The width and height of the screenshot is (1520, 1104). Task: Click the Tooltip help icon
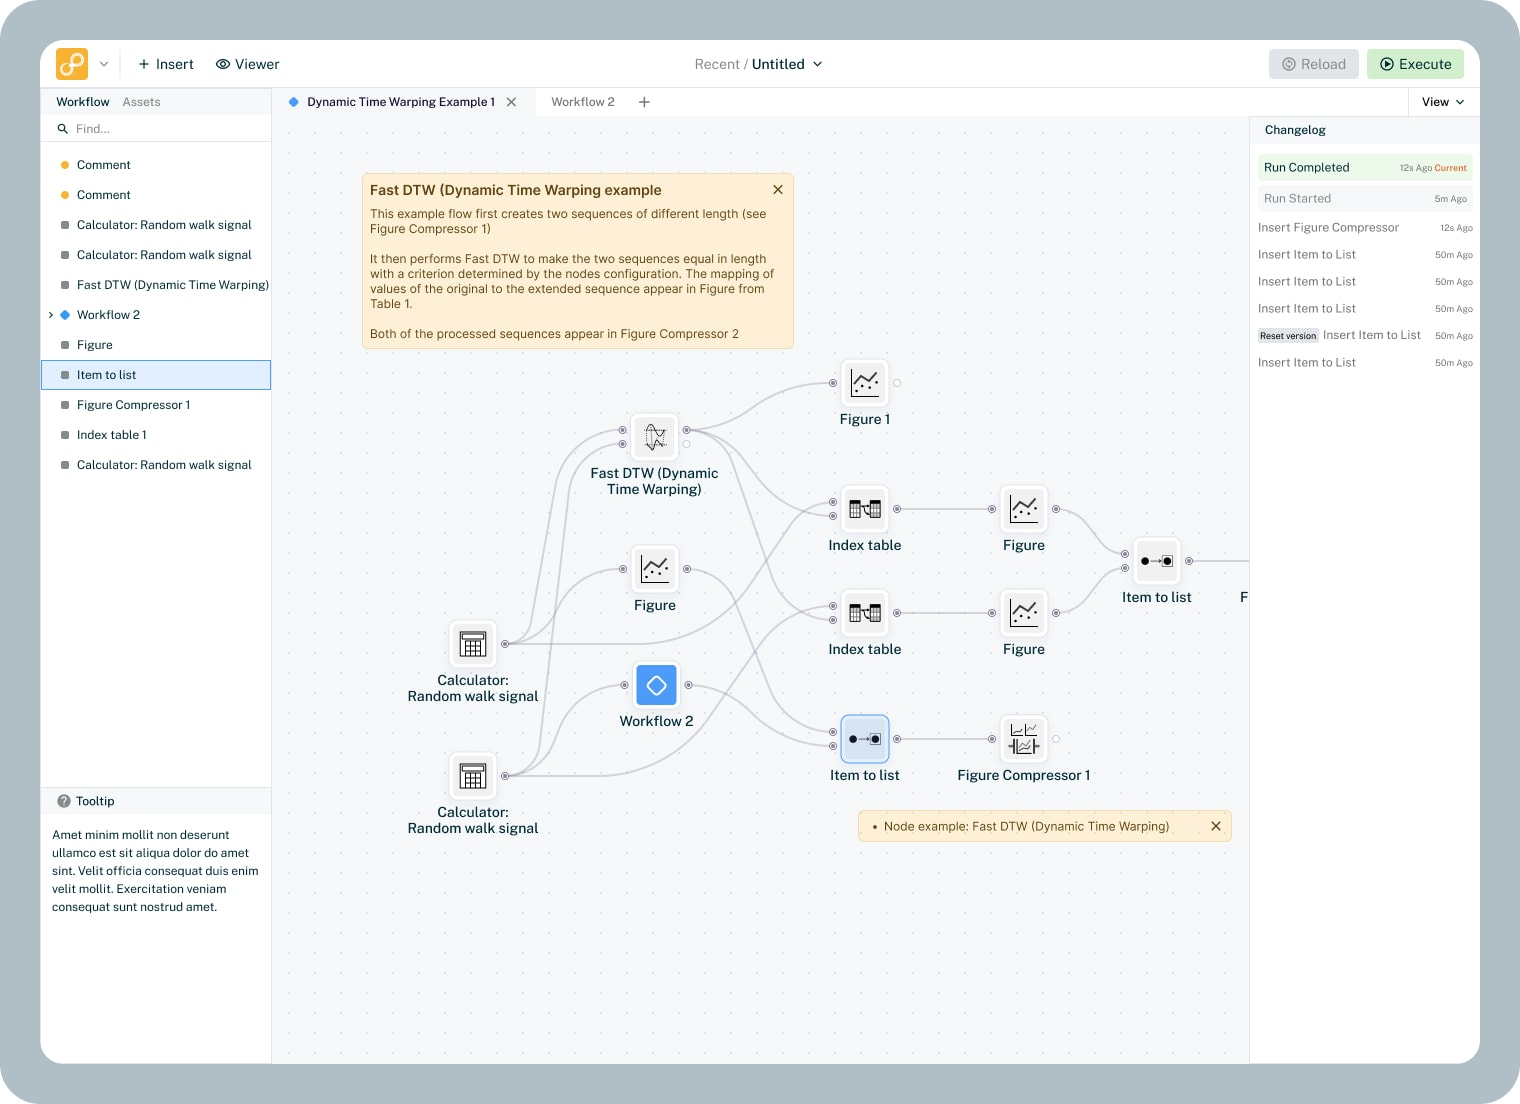(x=64, y=801)
